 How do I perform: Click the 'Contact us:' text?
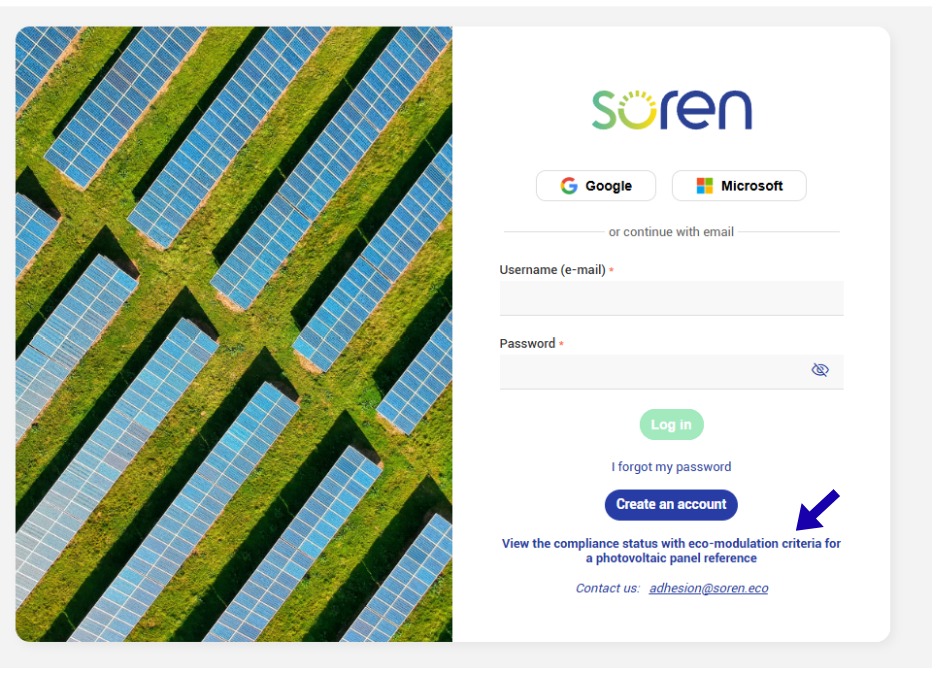coord(607,588)
